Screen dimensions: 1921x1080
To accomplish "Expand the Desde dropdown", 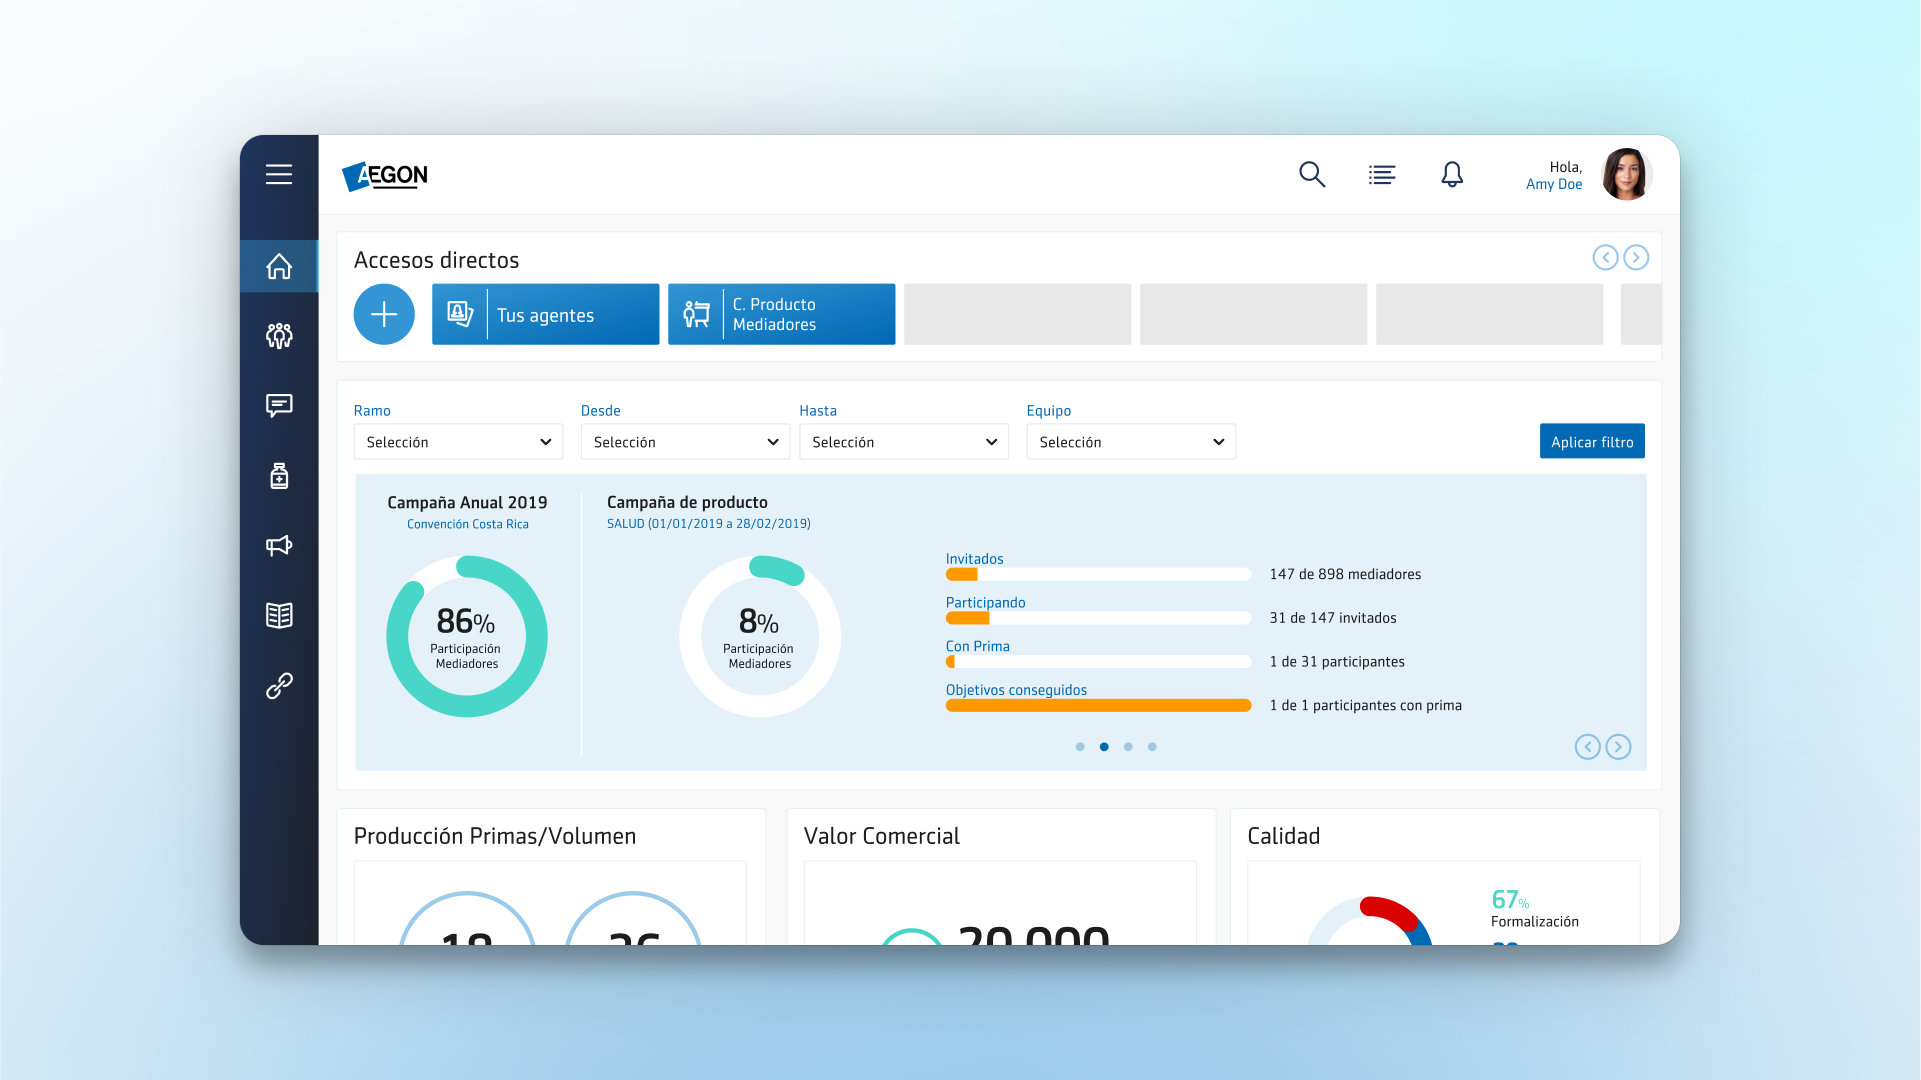I will [x=685, y=442].
